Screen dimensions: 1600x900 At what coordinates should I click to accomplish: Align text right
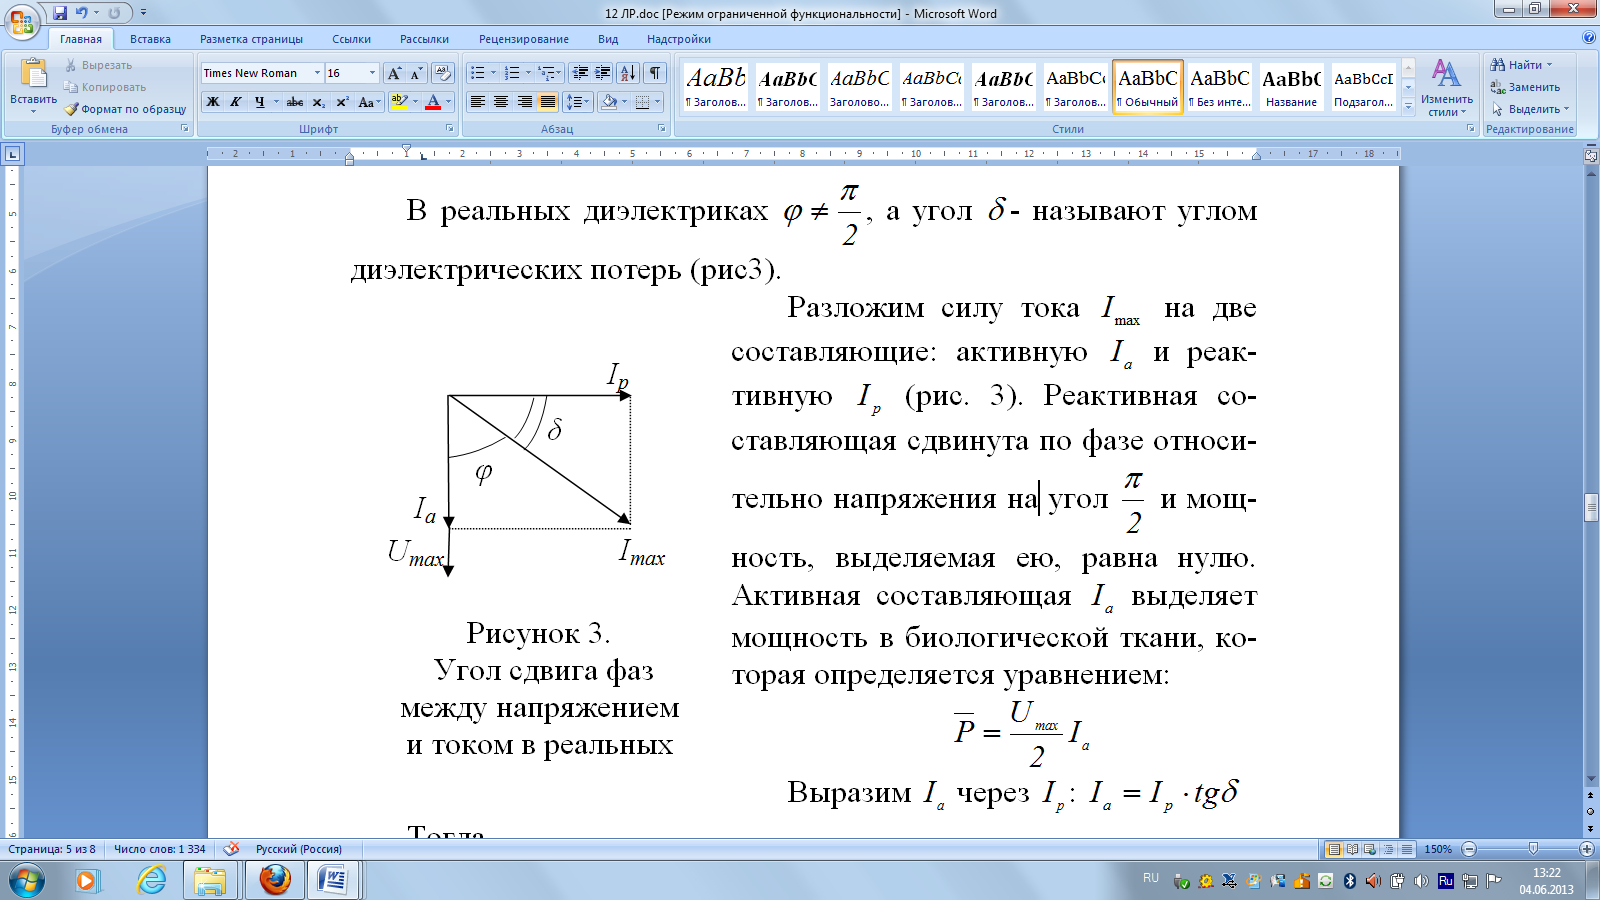click(525, 102)
